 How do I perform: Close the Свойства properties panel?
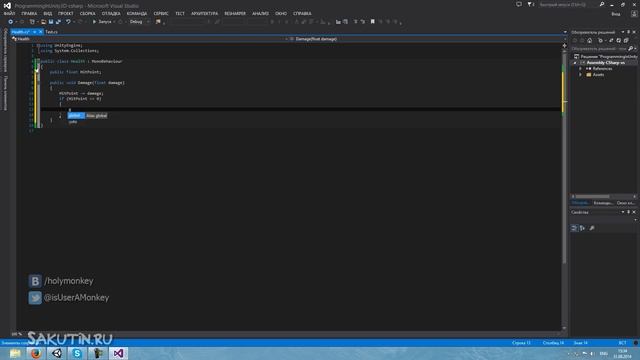634,212
